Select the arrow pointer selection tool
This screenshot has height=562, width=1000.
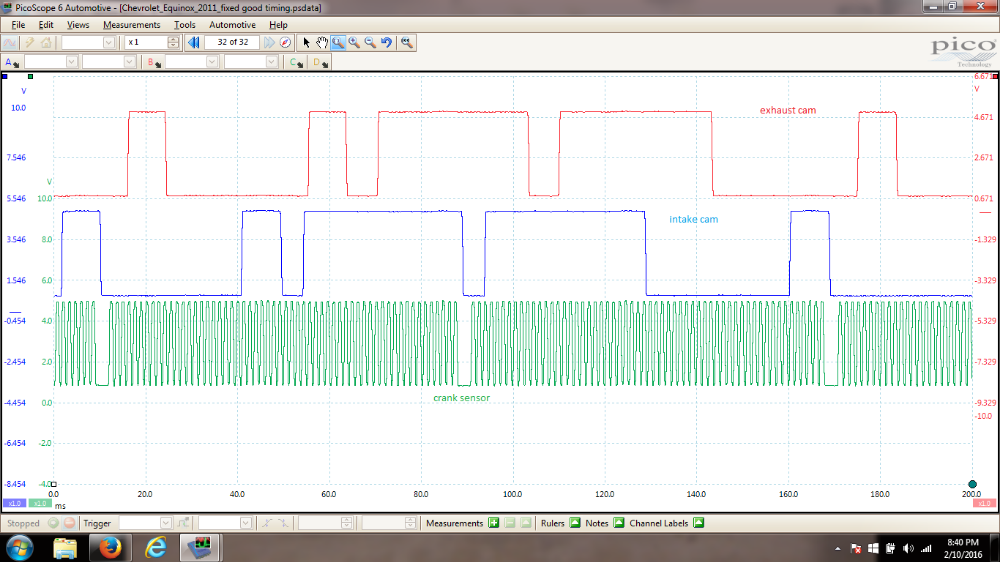[x=307, y=43]
